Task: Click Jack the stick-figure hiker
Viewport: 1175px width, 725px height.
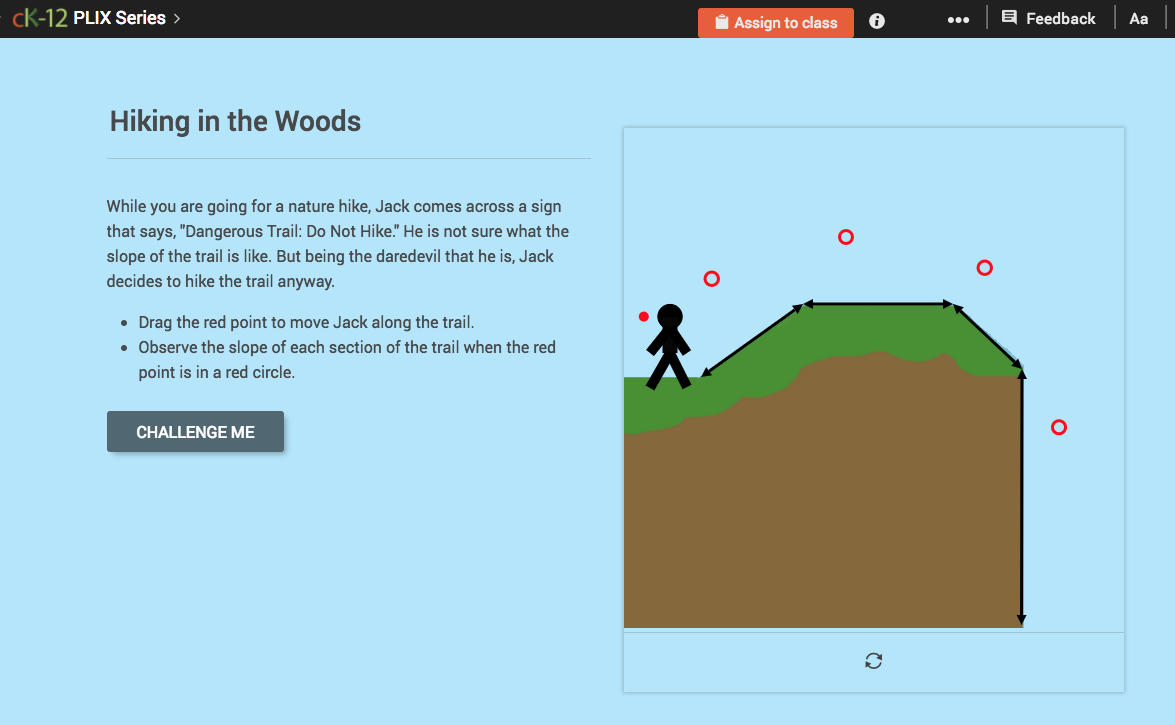Action: point(670,345)
